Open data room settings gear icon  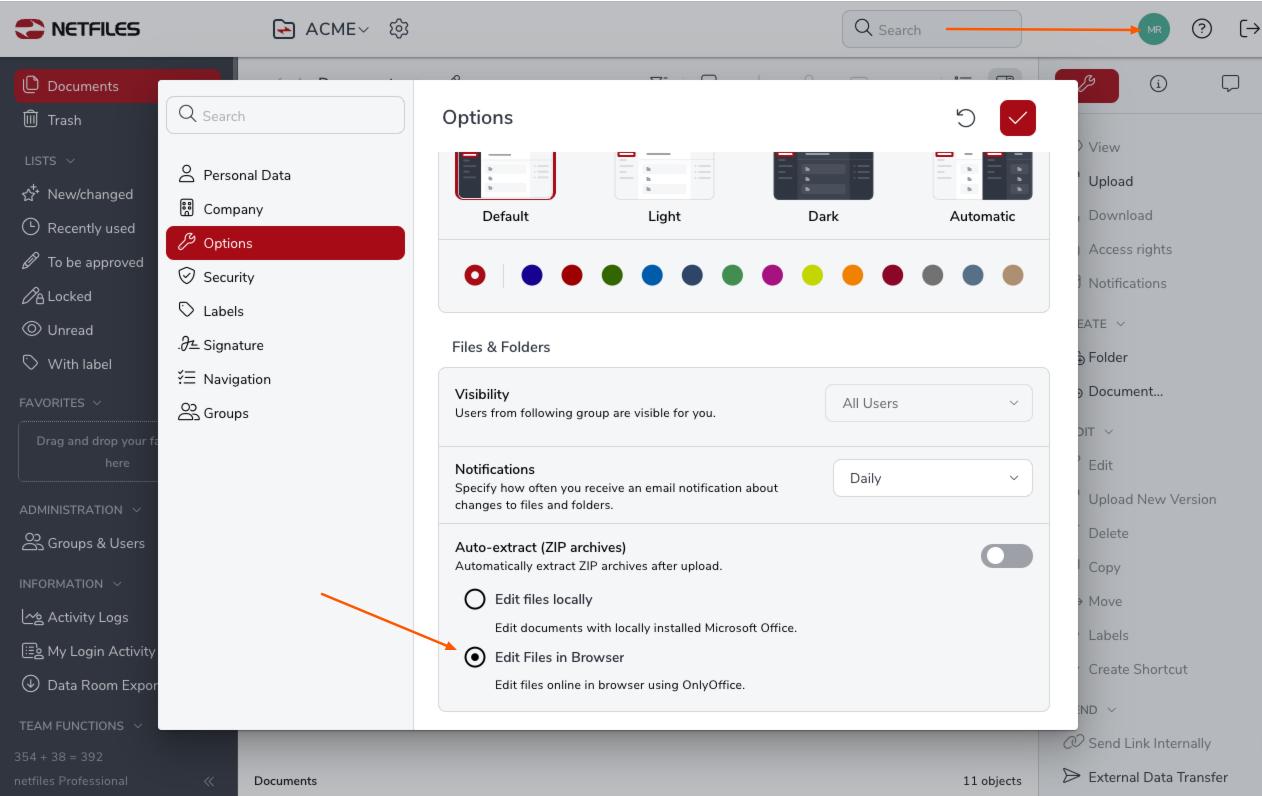pos(399,29)
